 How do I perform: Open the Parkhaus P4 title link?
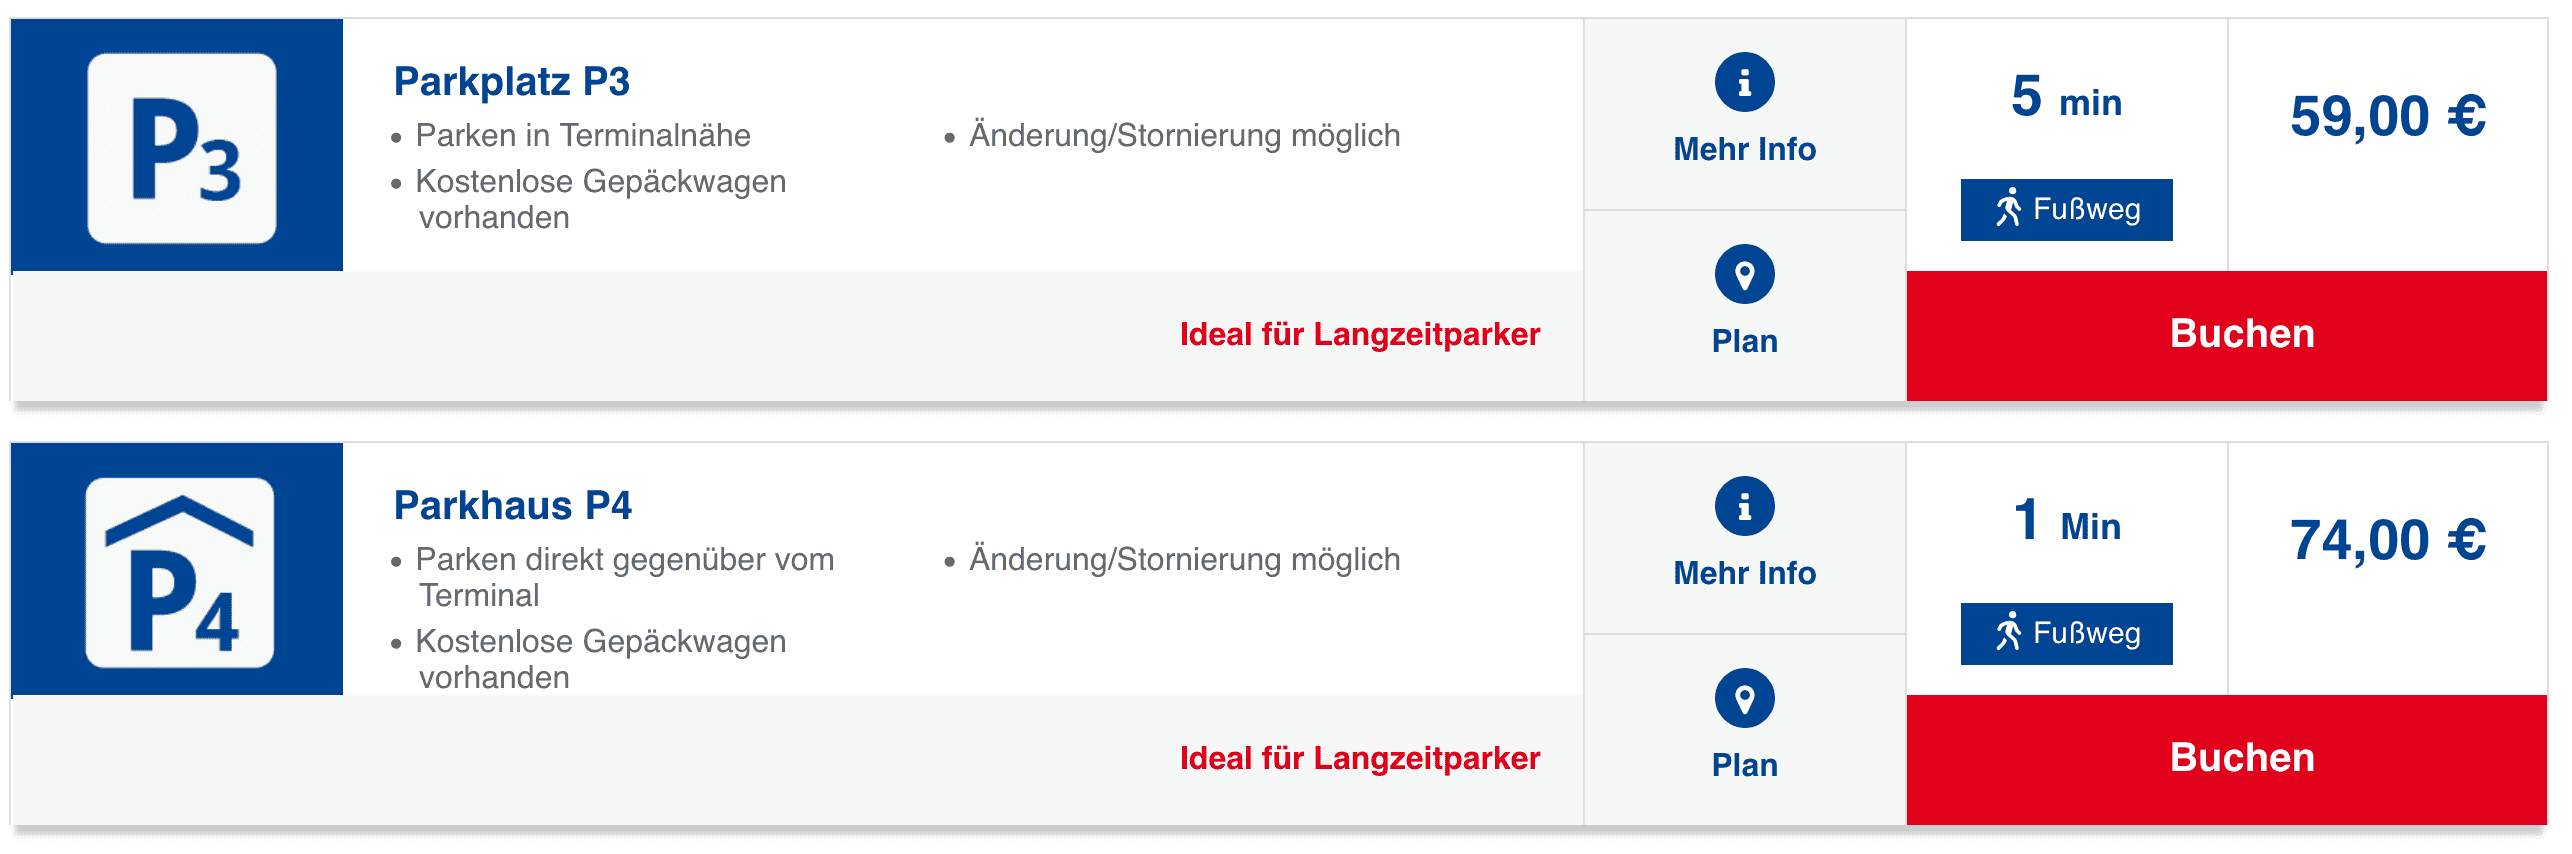pos(512,506)
